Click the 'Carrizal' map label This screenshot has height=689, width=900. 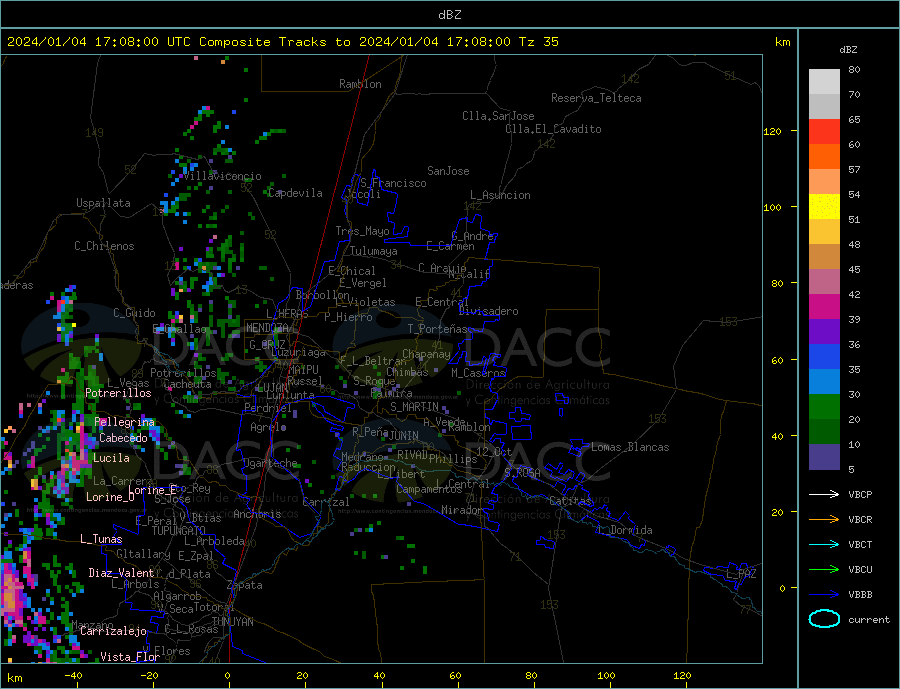pyautogui.click(x=326, y=502)
